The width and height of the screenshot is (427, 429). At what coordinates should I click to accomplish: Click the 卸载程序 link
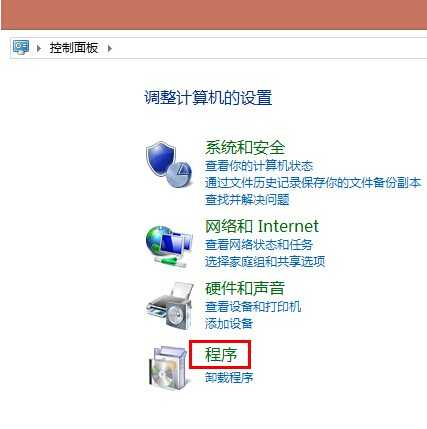229,378
